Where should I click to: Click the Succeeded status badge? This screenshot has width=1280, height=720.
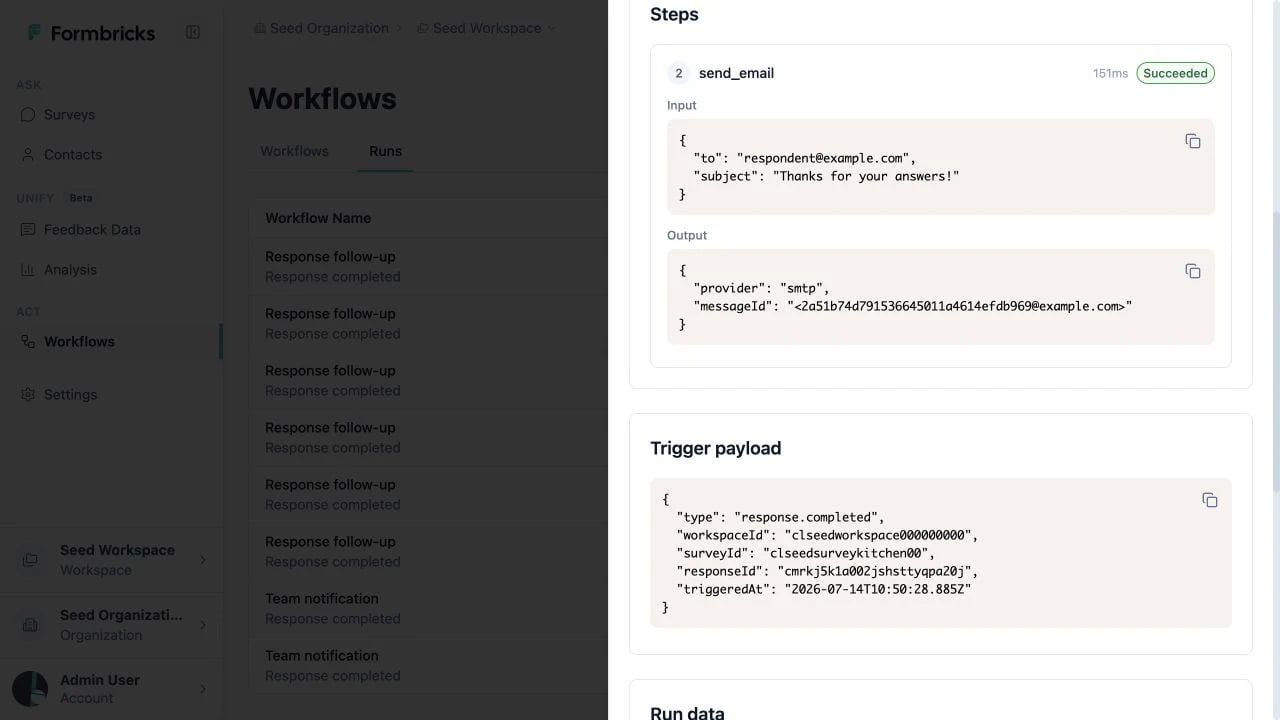coord(1175,73)
